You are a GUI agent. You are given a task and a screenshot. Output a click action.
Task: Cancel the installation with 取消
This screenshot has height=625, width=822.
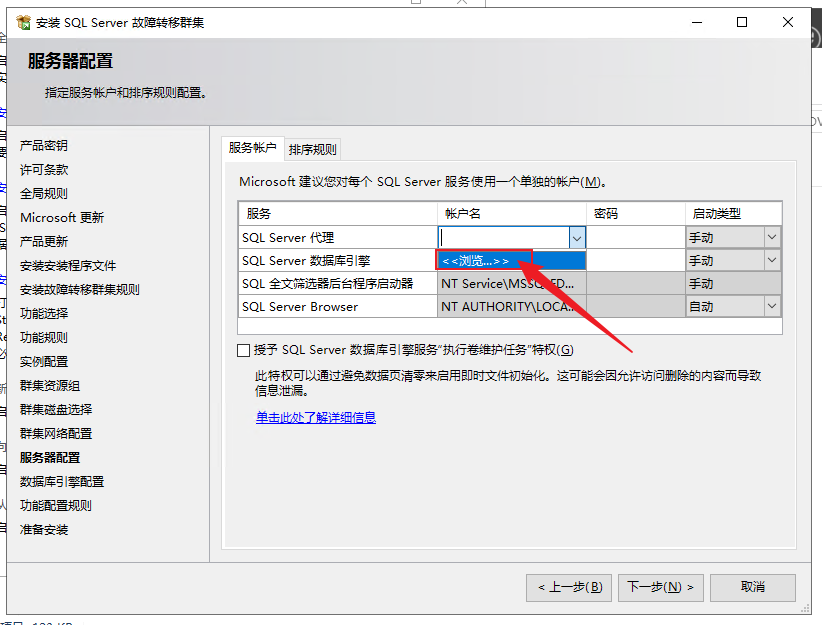tap(753, 587)
